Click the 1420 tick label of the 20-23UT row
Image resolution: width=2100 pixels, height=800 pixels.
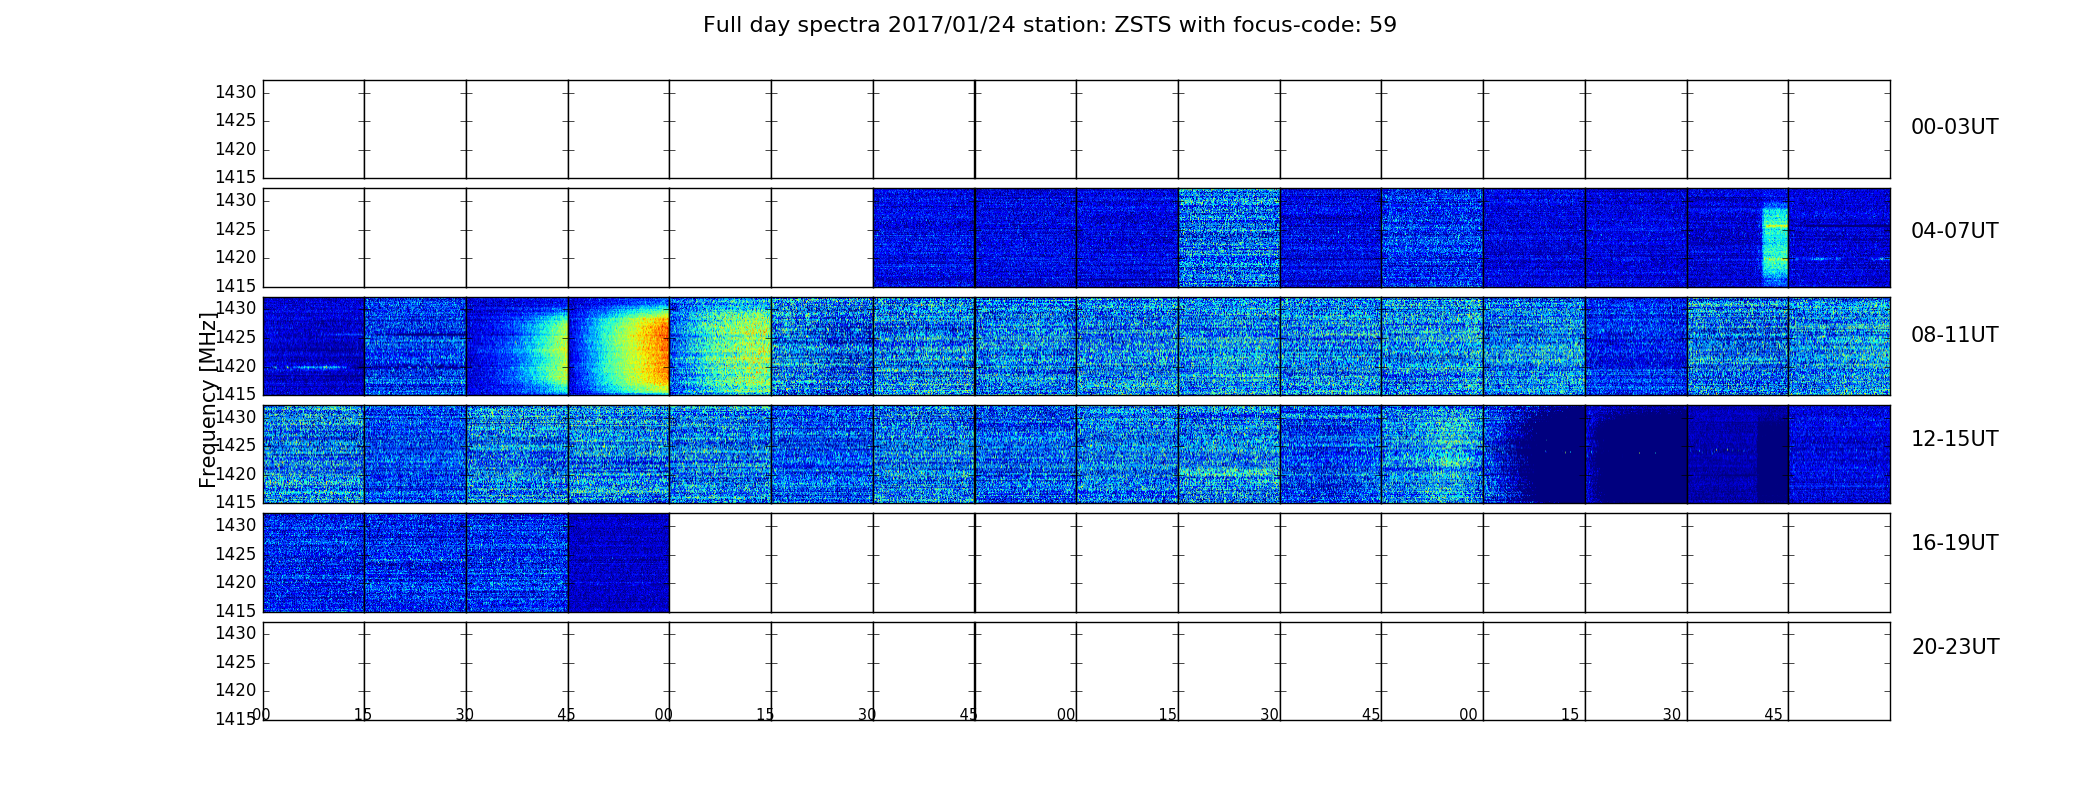(x=236, y=691)
